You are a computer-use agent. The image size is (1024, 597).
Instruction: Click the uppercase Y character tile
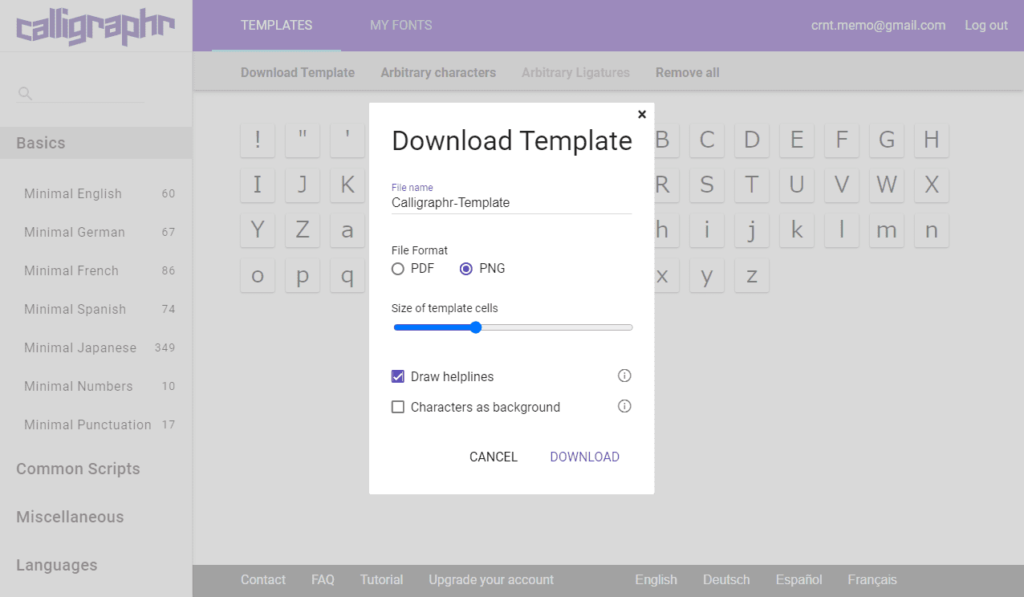click(257, 230)
